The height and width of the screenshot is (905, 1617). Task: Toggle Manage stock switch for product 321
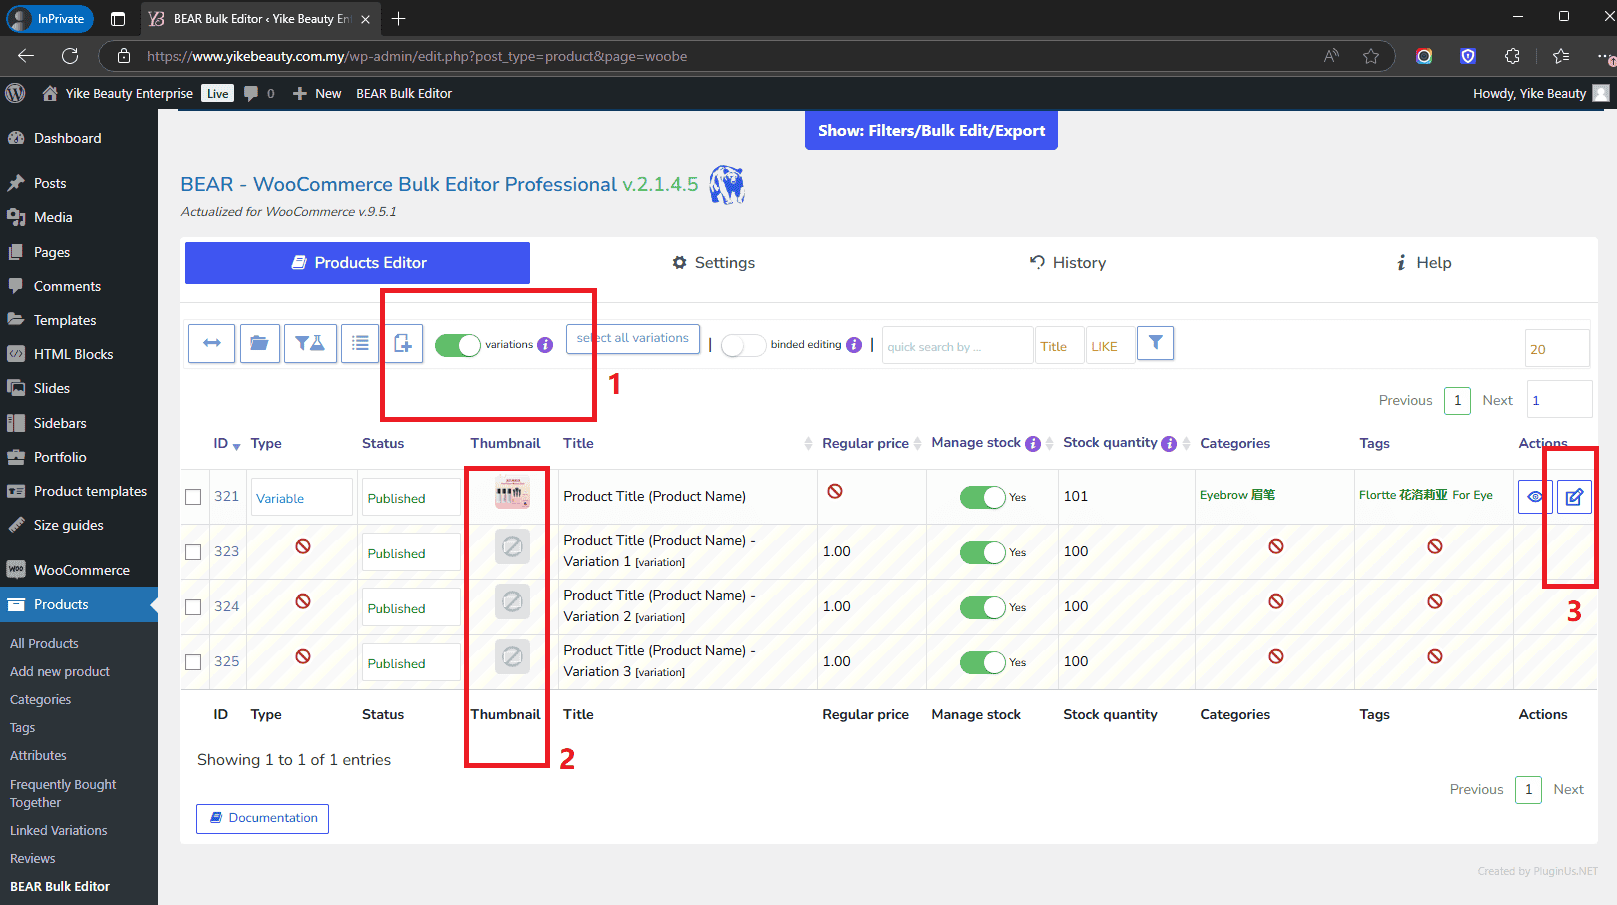pos(982,497)
